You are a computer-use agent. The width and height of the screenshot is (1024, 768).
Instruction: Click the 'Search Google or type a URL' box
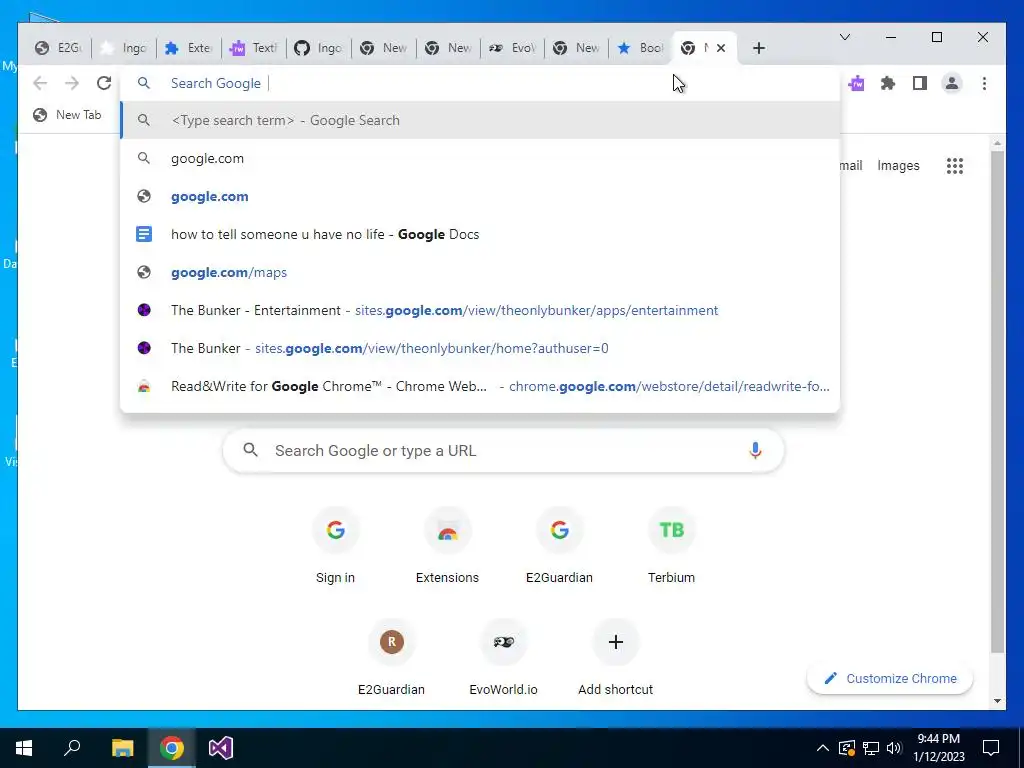[x=503, y=450]
